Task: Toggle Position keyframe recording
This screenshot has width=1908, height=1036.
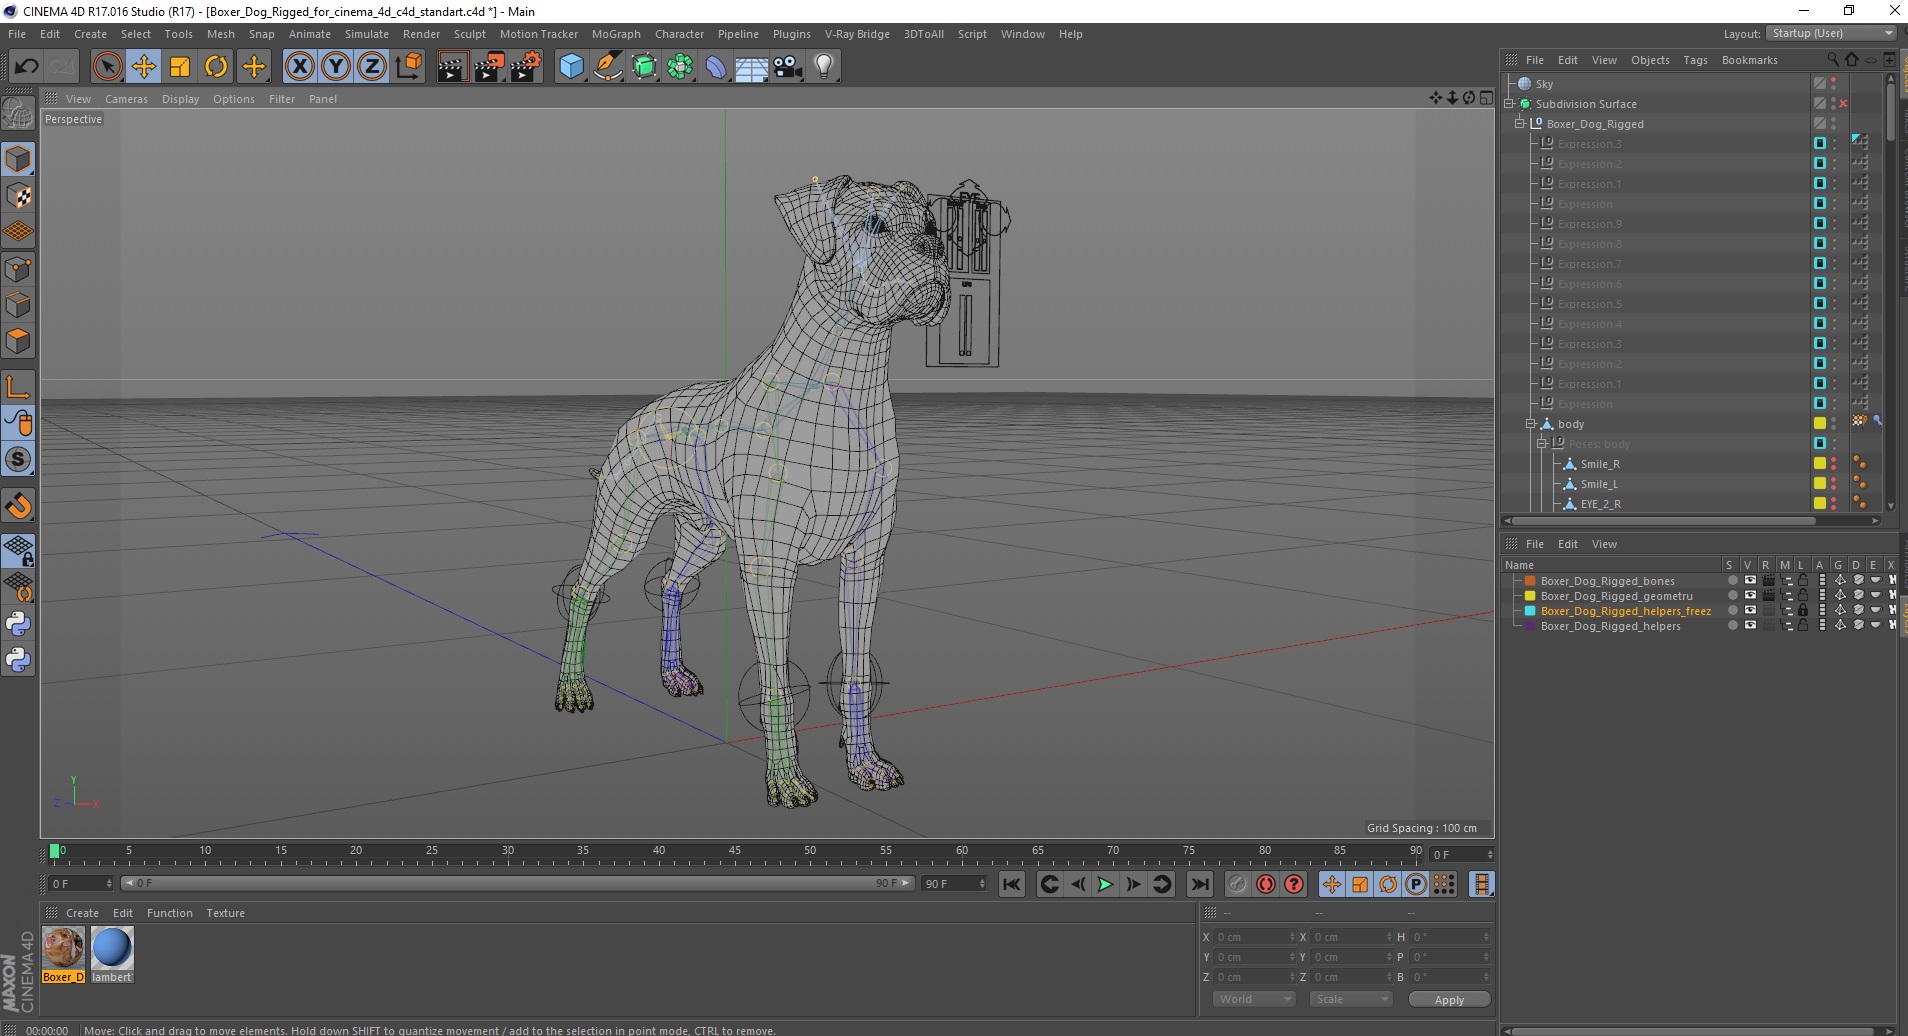Action: point(1332,884)
